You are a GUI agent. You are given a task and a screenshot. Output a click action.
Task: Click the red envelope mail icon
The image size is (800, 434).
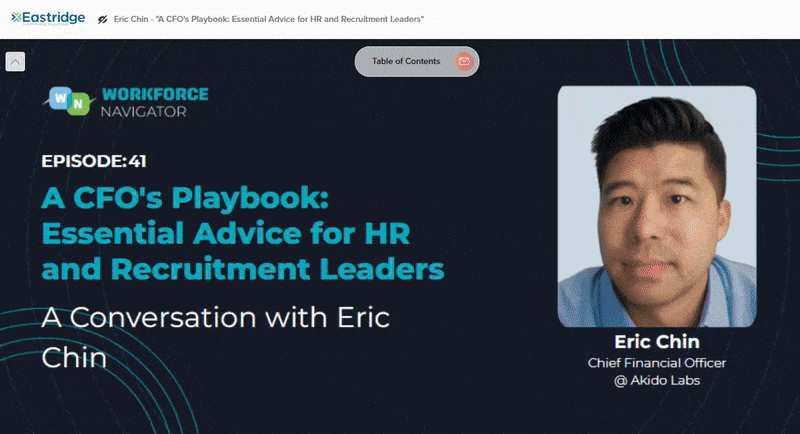pos(463,61)
